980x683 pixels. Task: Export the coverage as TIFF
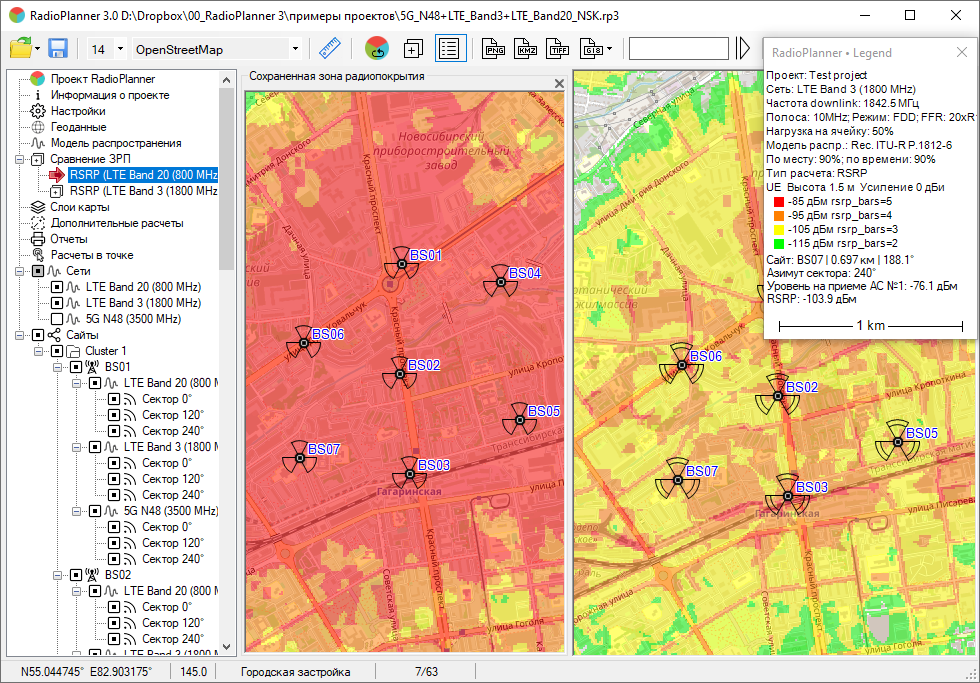pos(558,48)
